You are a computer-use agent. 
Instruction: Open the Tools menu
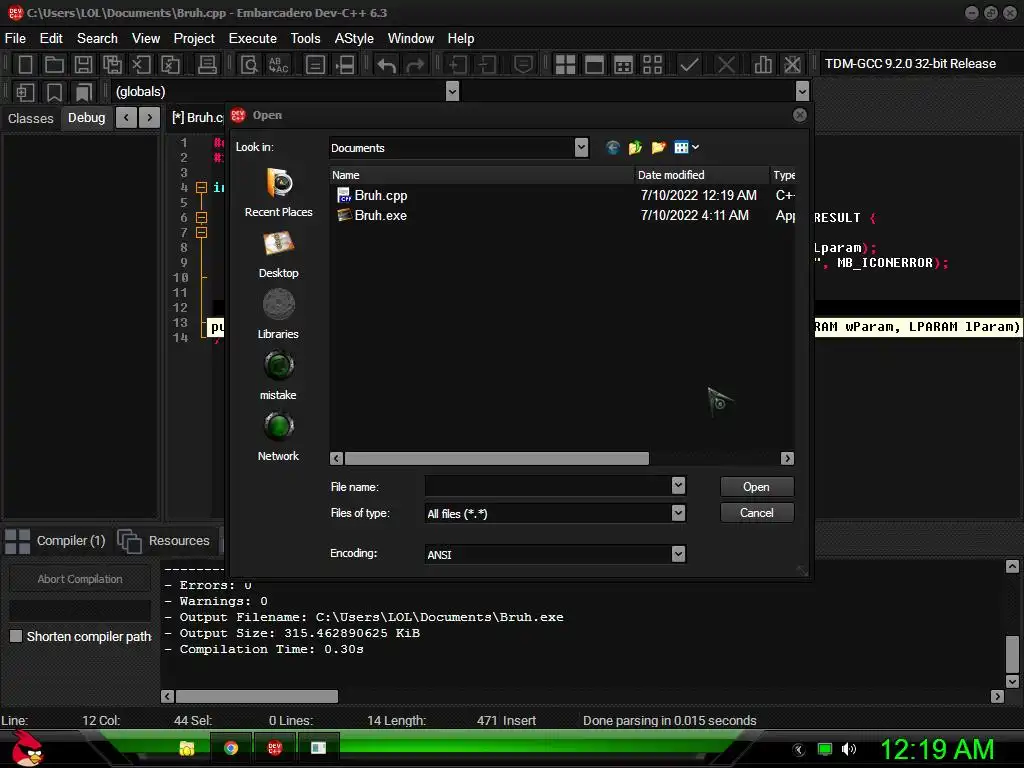pyautogui.click(x=306, y=39)
